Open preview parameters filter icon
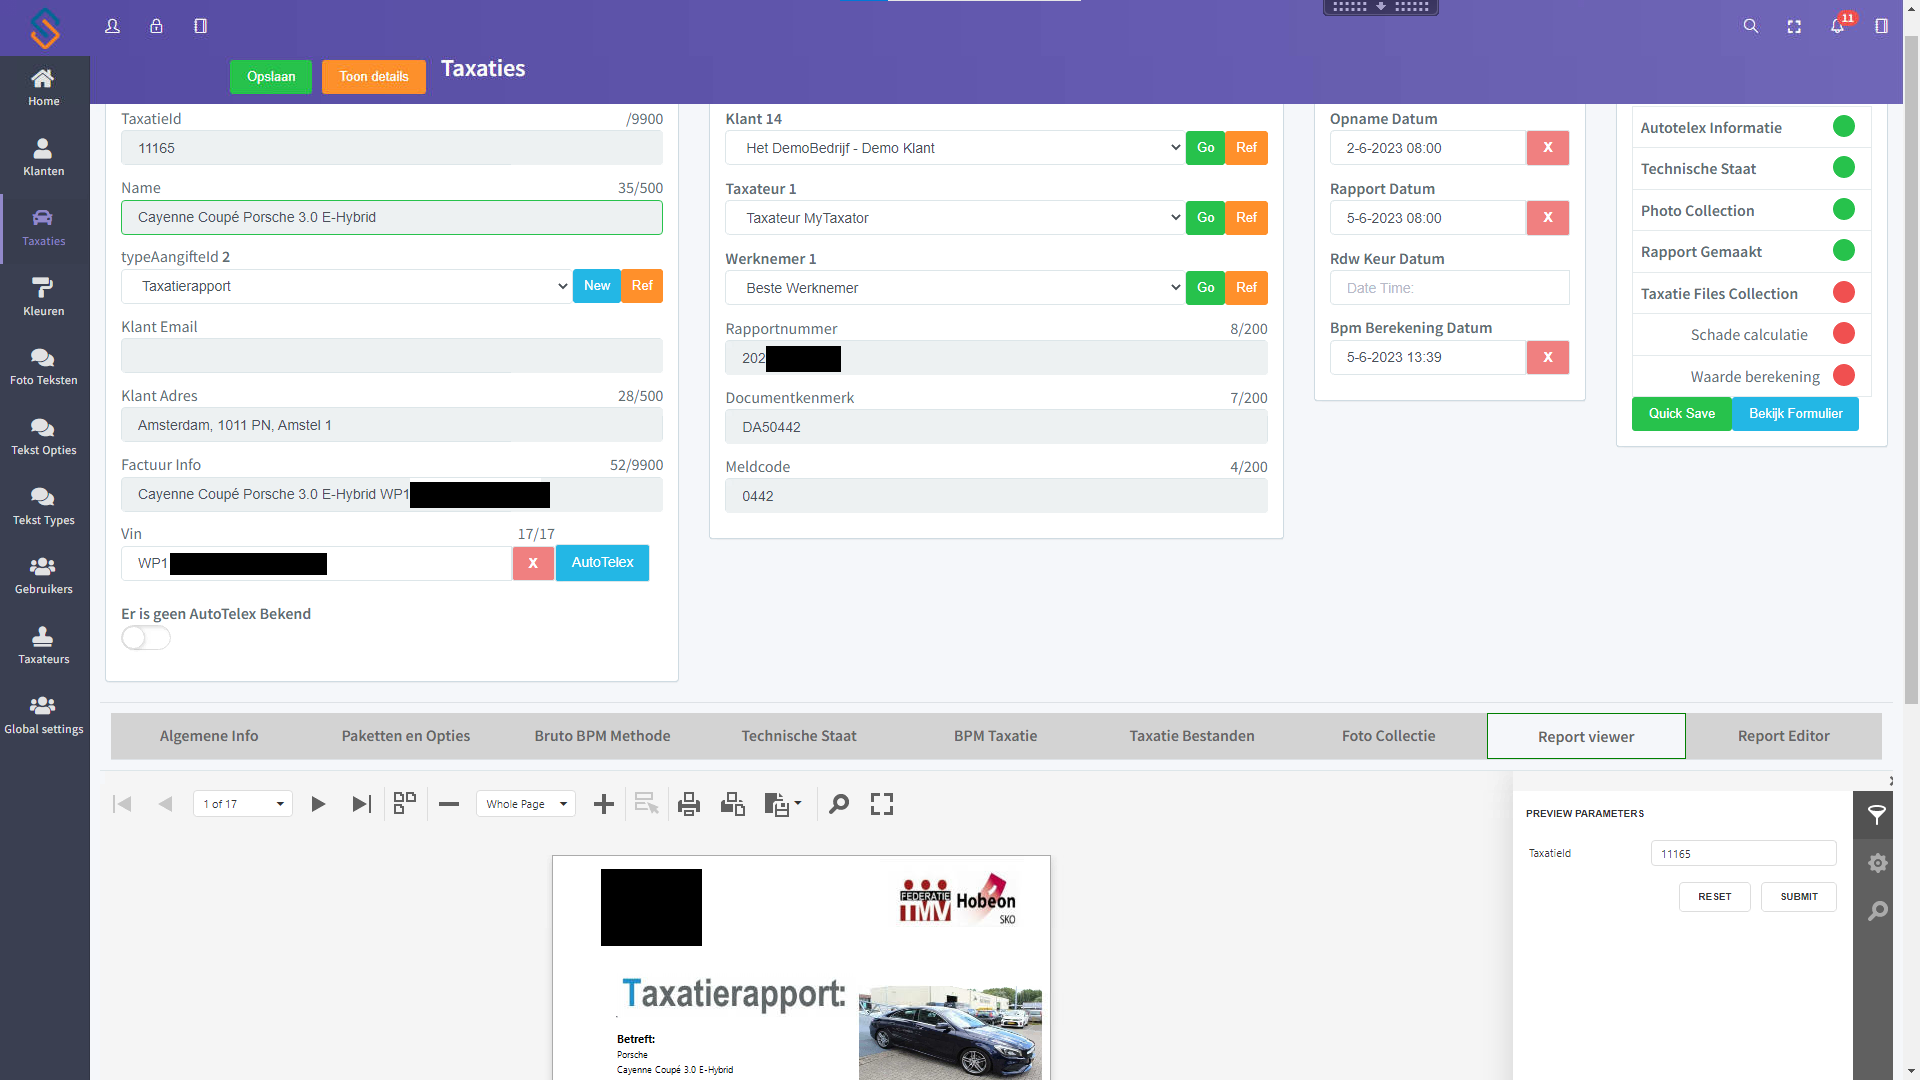This screenshot has width=1920, height=1080. (x=1877, y=815)
